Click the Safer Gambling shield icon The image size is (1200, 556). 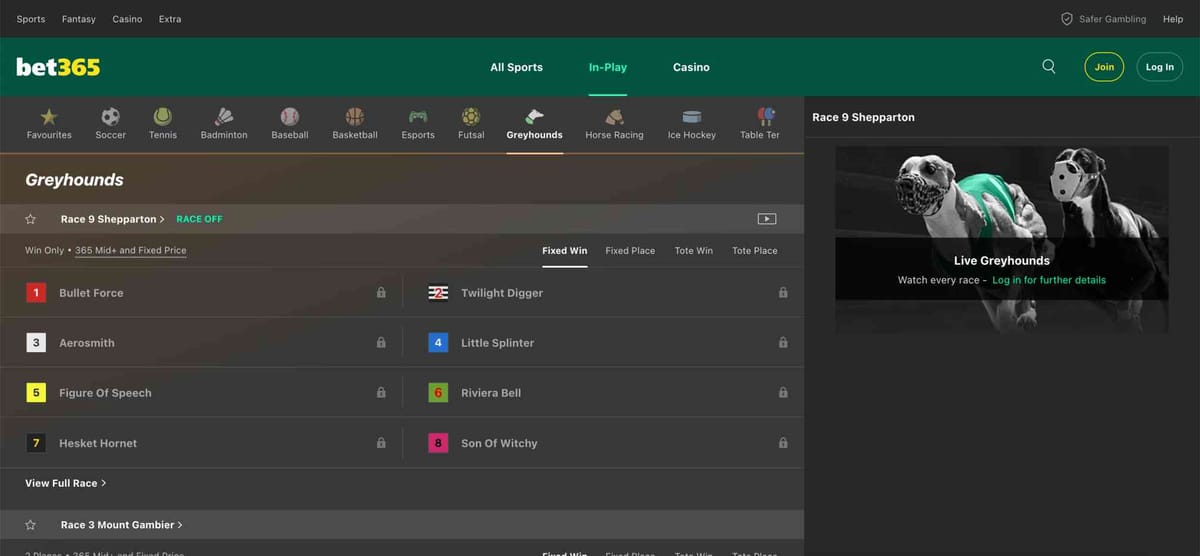1067,19
